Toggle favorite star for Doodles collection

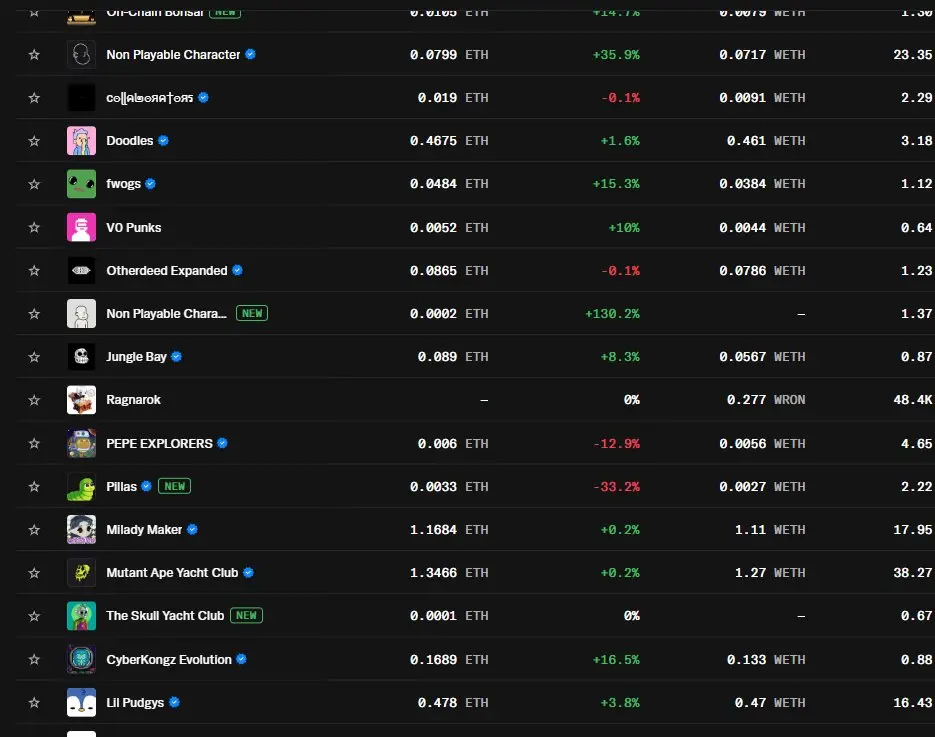tap(34, 141)
